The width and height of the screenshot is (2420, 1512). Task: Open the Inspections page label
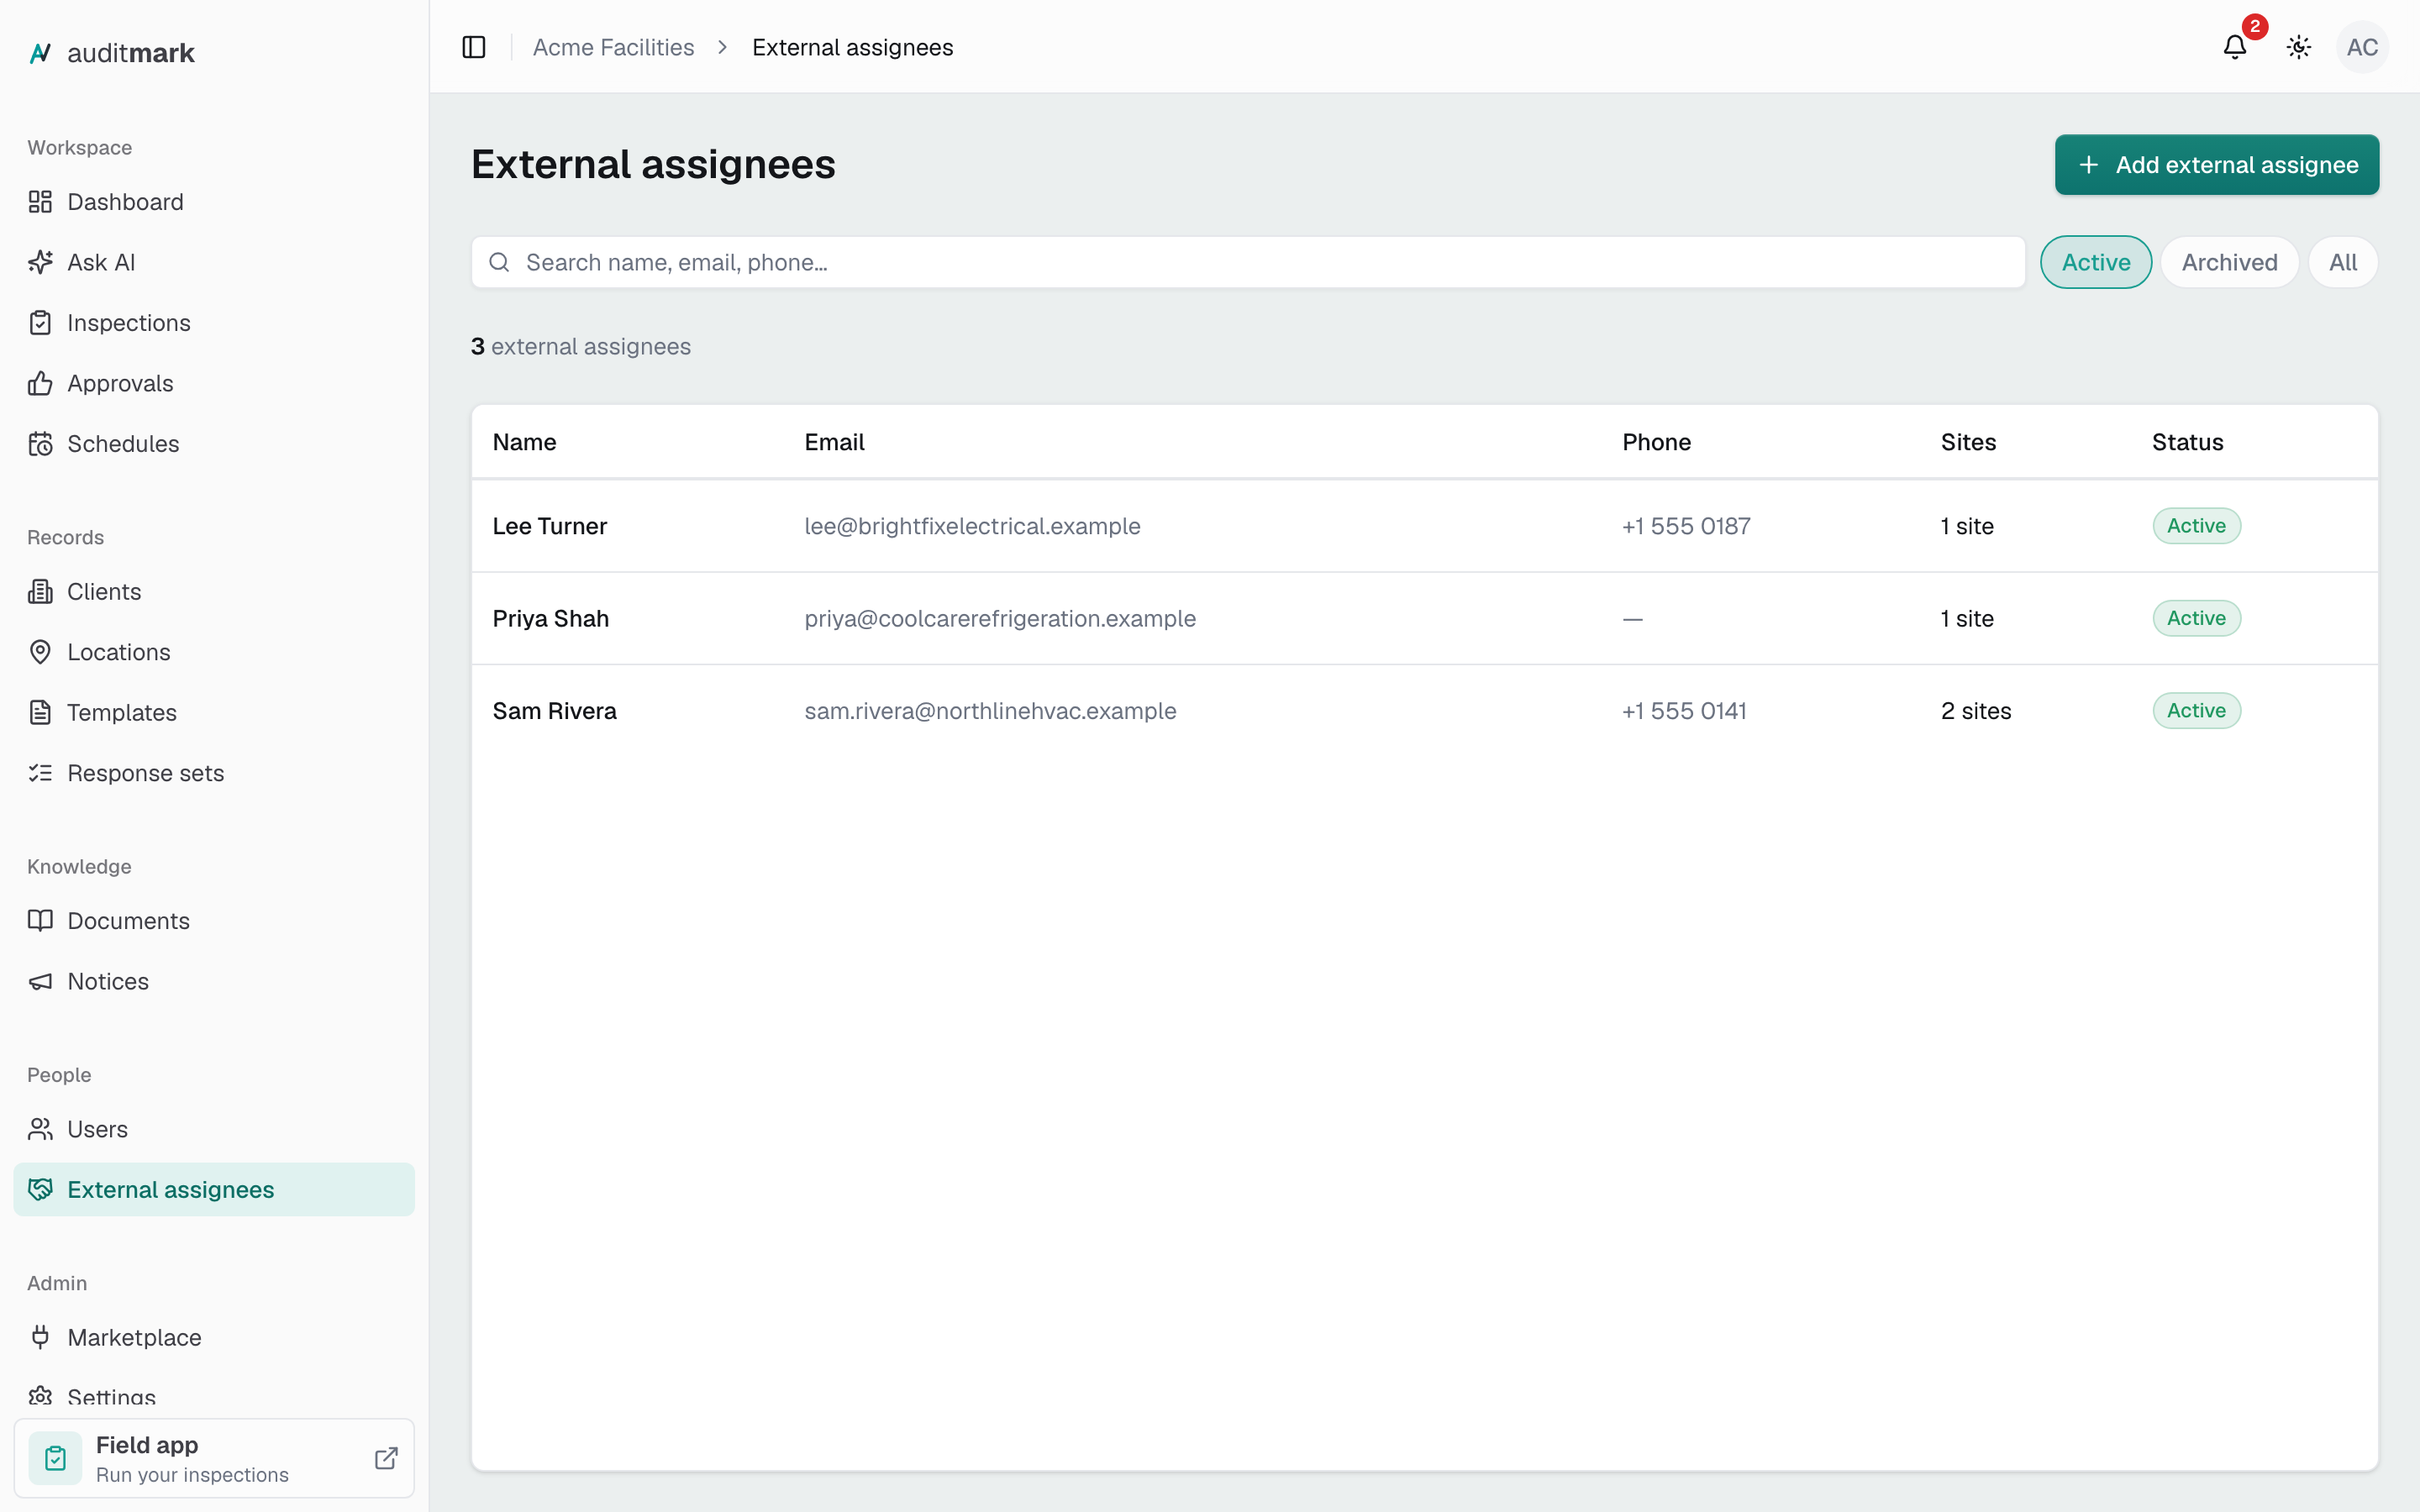[x=129, y=323]
